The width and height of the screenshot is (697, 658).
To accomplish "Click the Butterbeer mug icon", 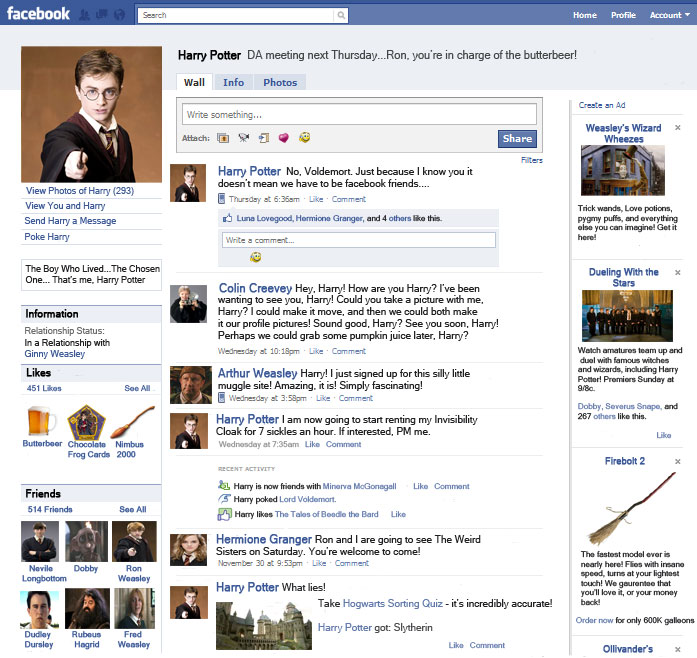I will (41, 421).
